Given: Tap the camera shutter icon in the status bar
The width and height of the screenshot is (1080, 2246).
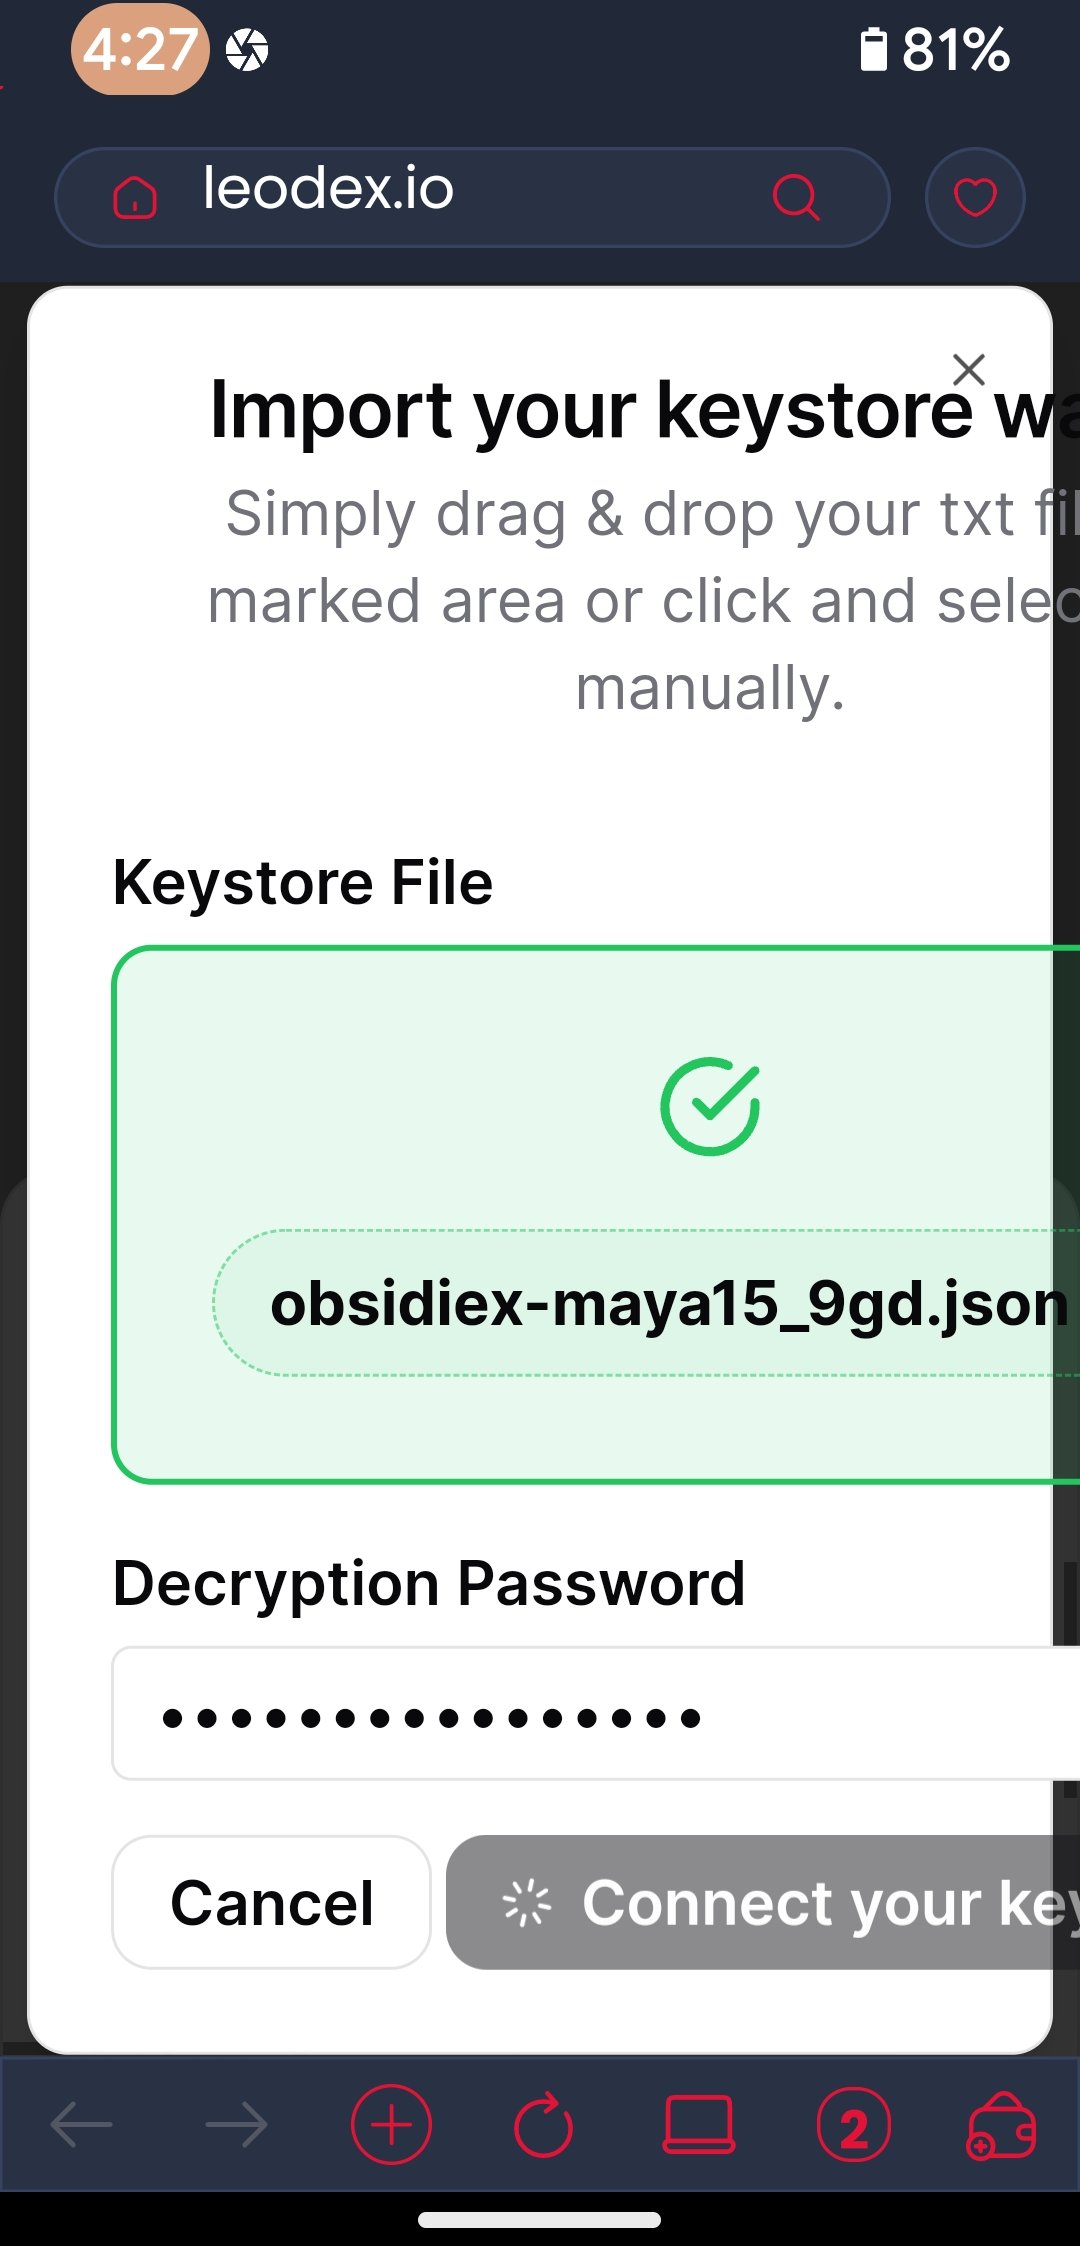Looking at the screenshot, I should (x=247, y=50).
